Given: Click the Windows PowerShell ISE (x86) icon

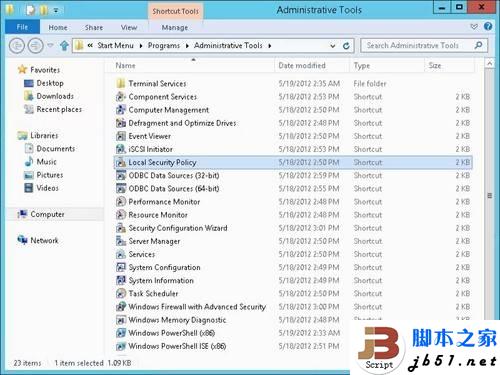Looking at the screenshot, I should pos(121,346).
